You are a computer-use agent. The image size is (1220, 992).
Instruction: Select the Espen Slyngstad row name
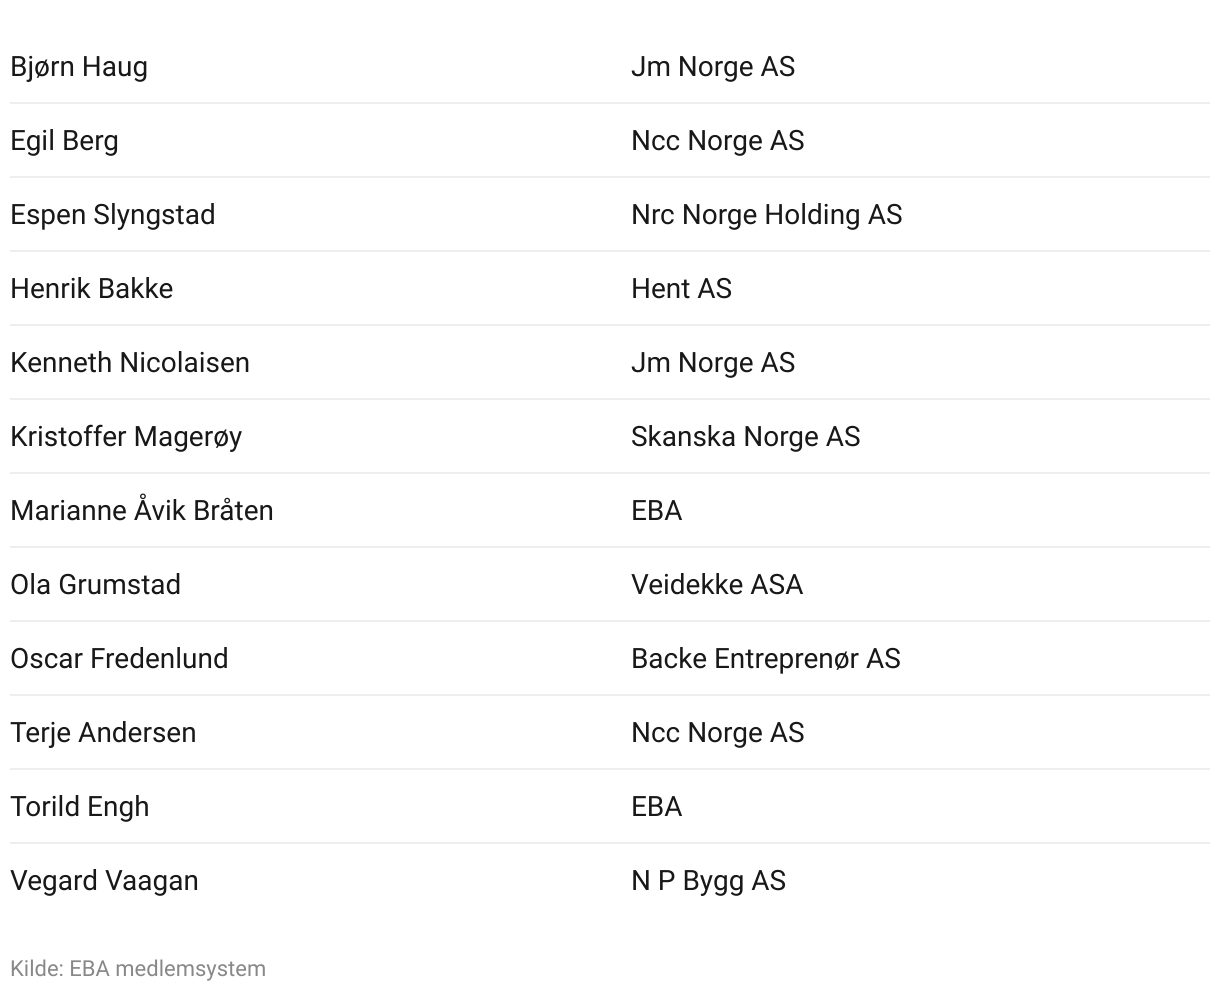point(113,215)
